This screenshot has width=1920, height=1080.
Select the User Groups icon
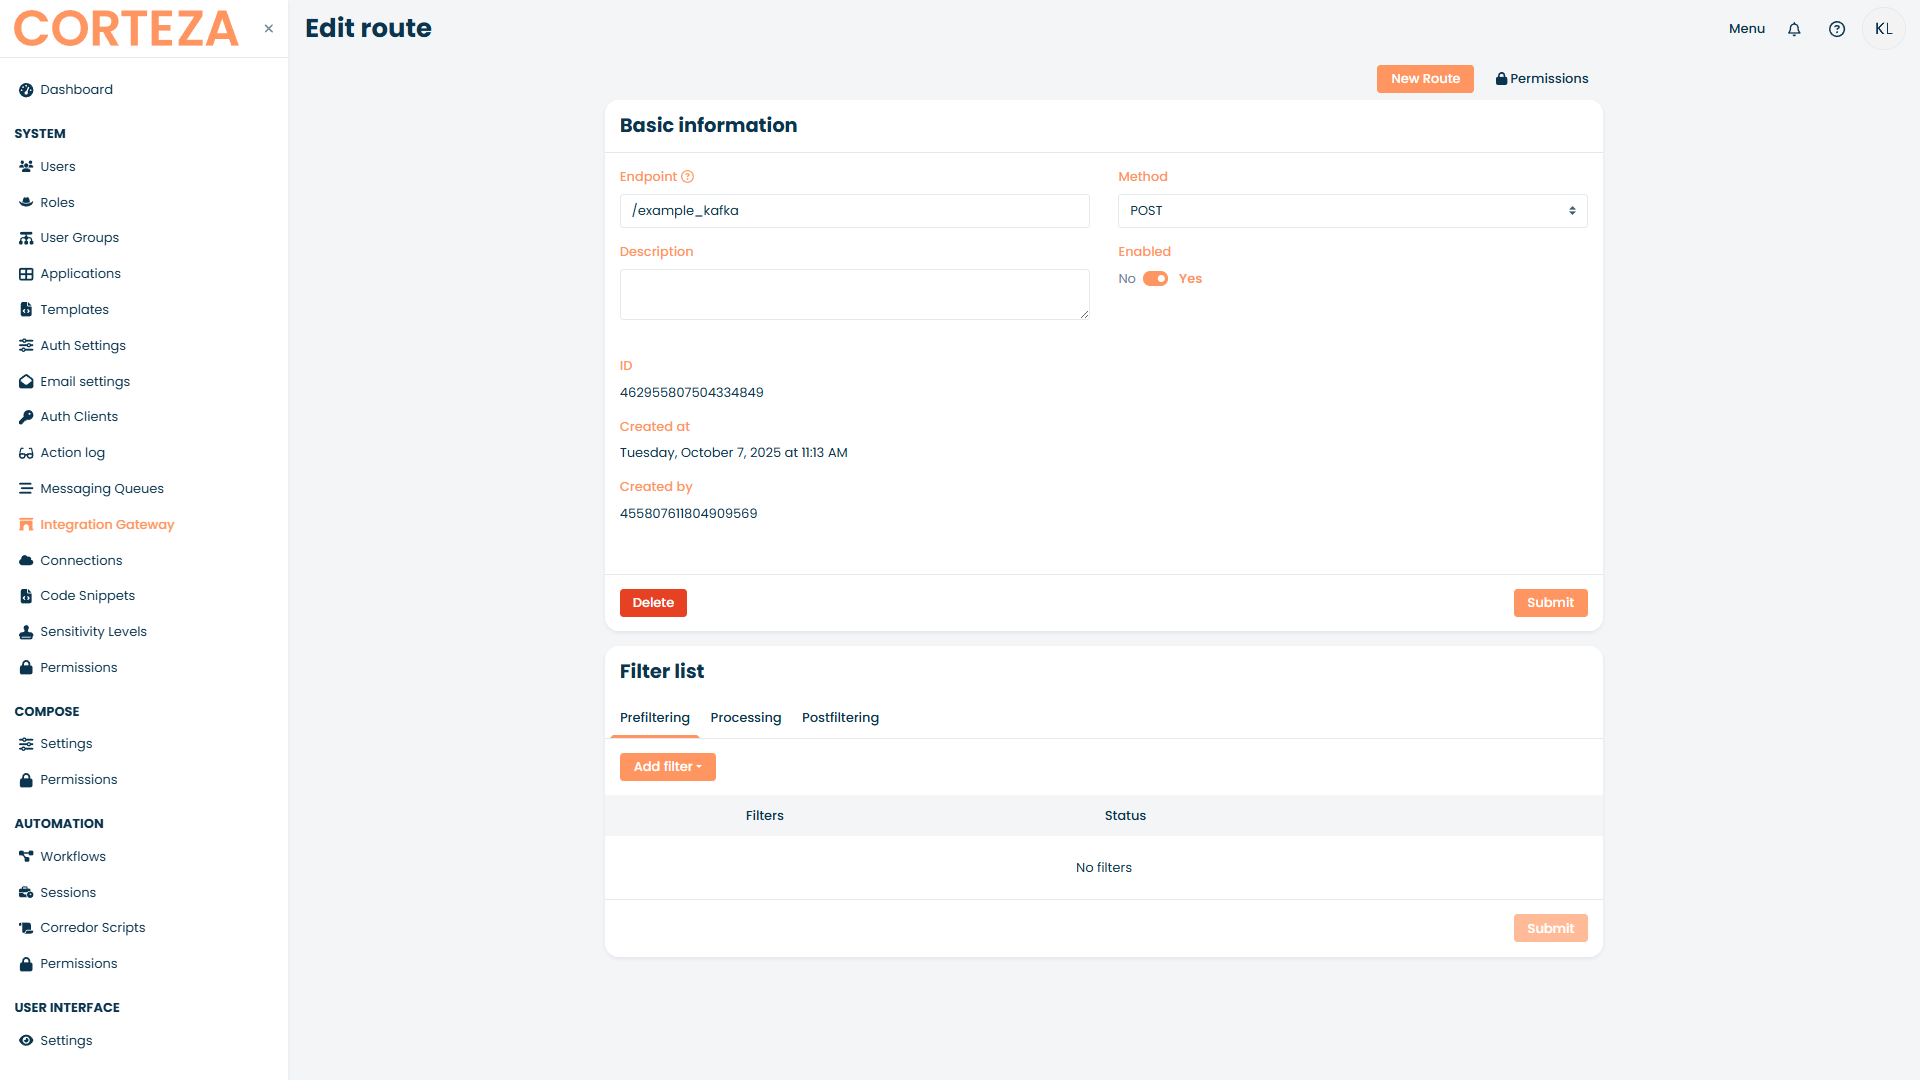(x=26, y=238)
